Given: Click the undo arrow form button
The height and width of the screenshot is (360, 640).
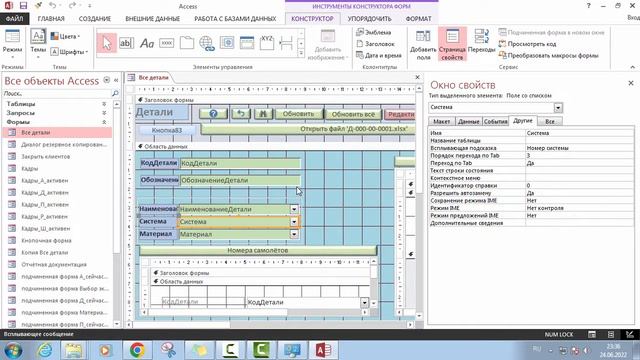Looking at the screenshot, I should tap(241, 114).
